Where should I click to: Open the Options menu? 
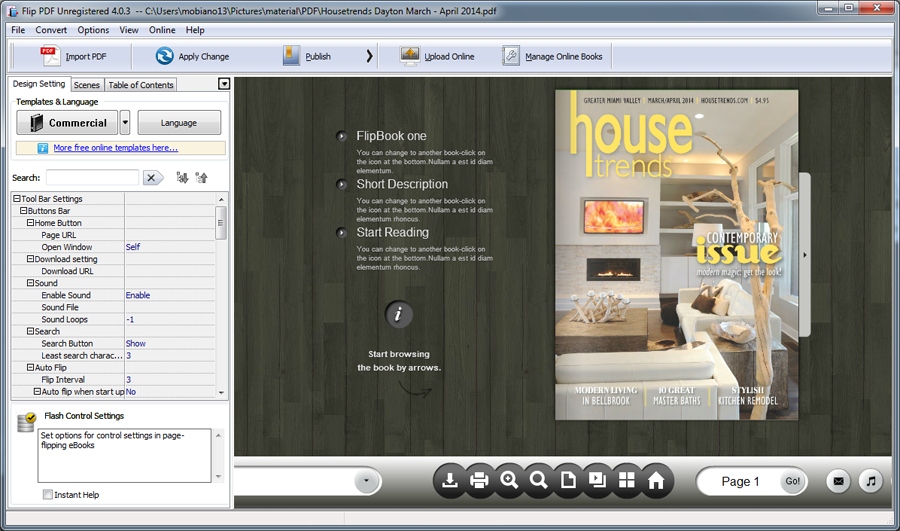tap(93, 30)
